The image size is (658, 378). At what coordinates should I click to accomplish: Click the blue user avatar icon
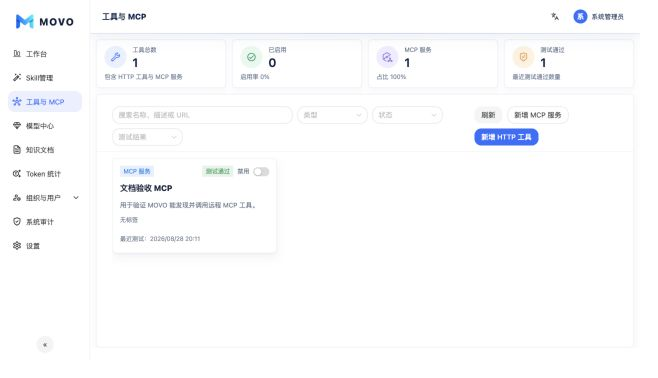pos(580,17)
